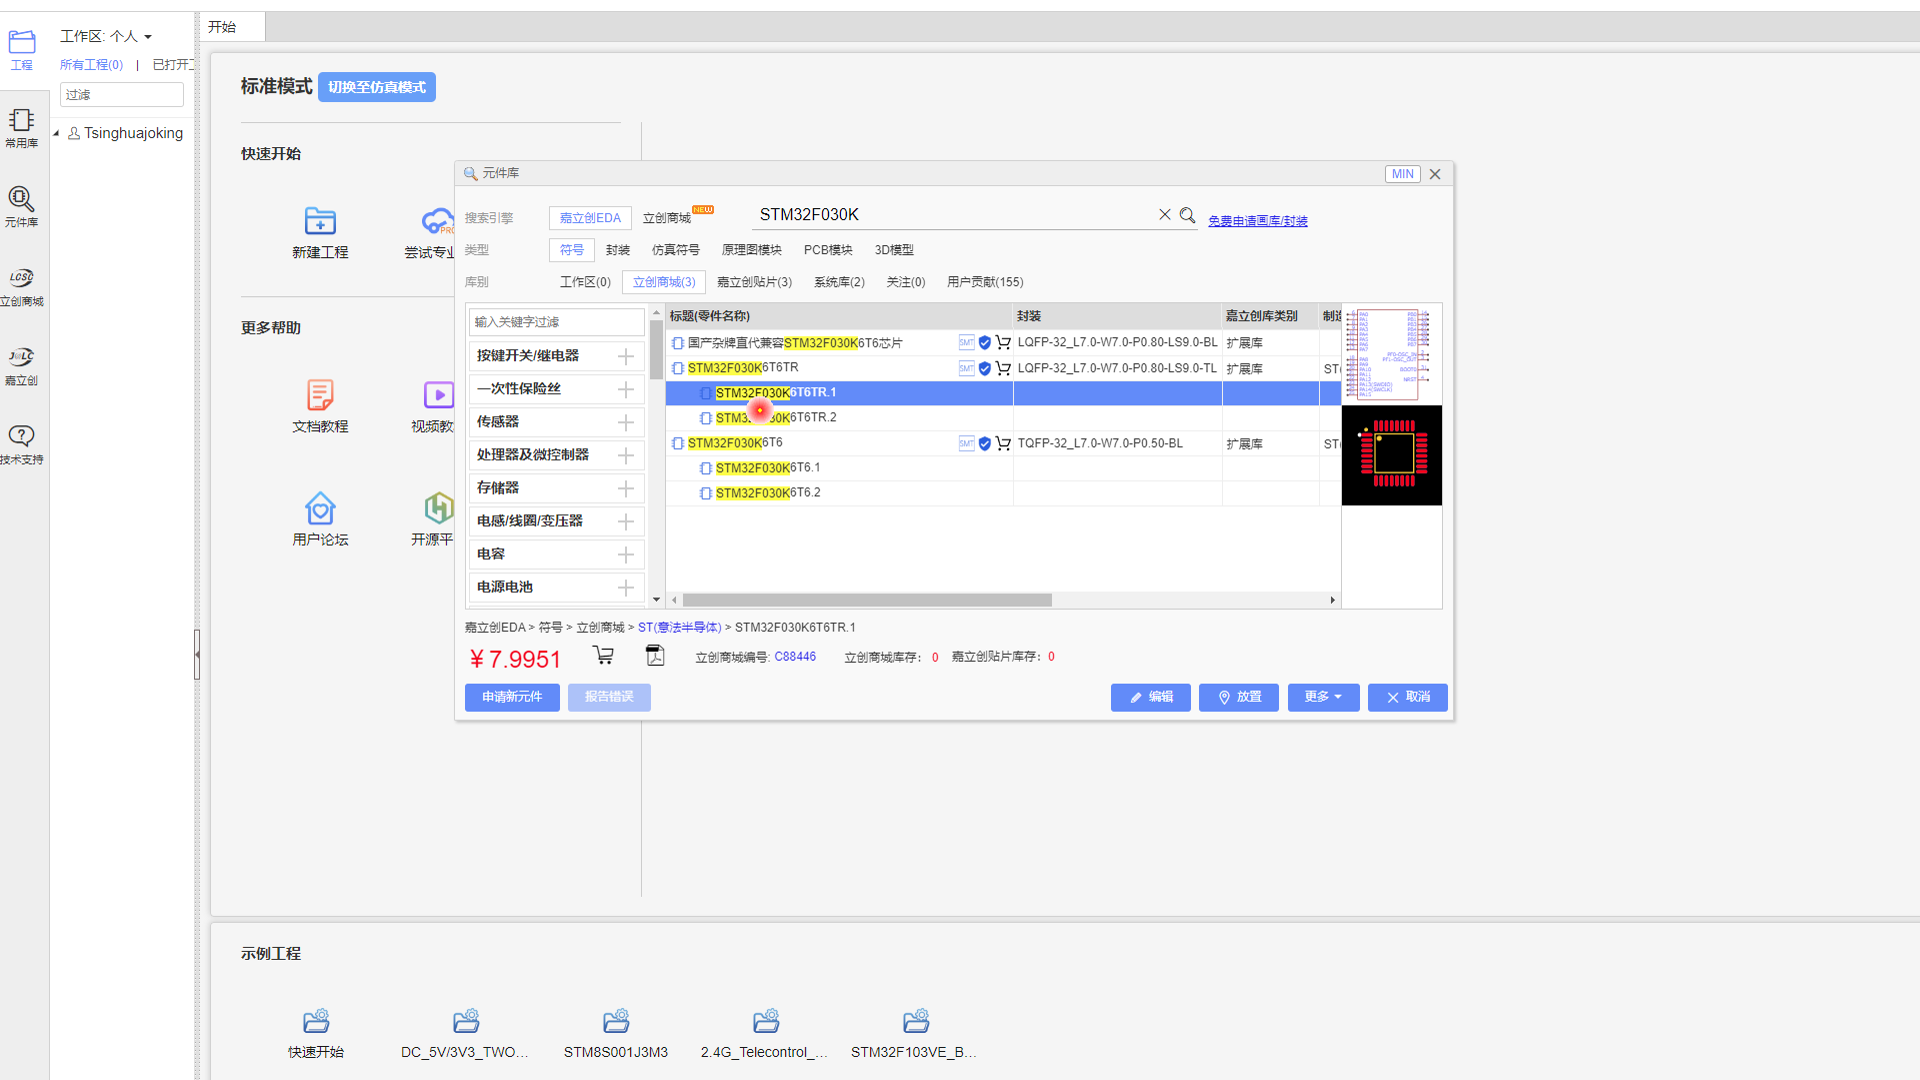Screen dimensions: 1920x1080
Task: Switch to 系统库(2) library tab
Action: [839, 282]
